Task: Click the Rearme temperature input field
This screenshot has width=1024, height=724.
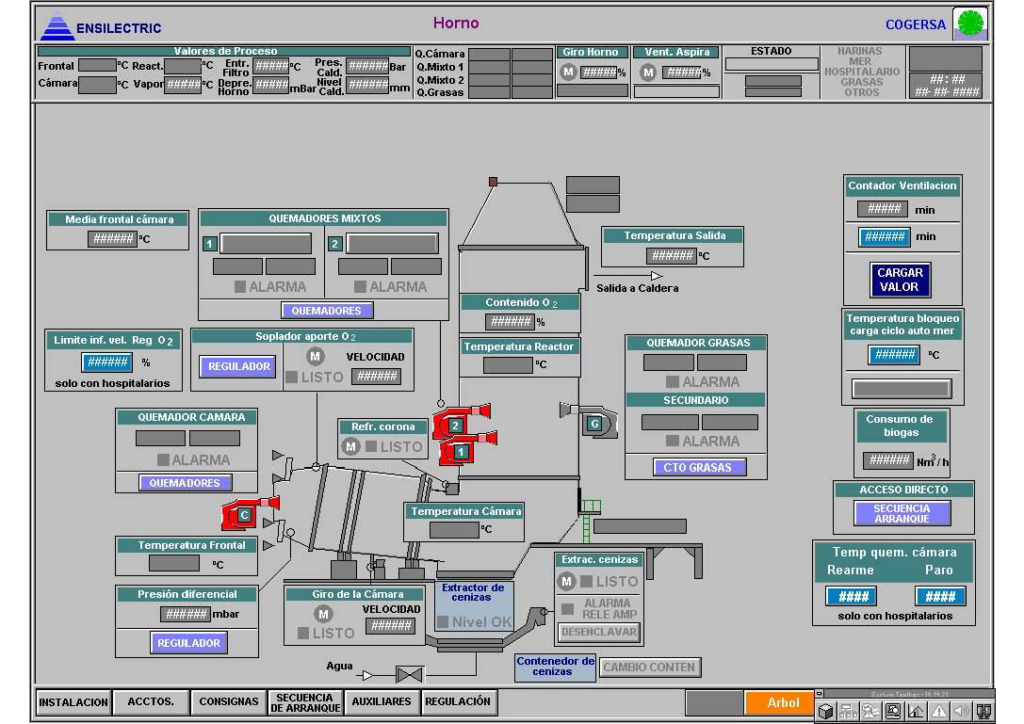Action: (850, 596)
